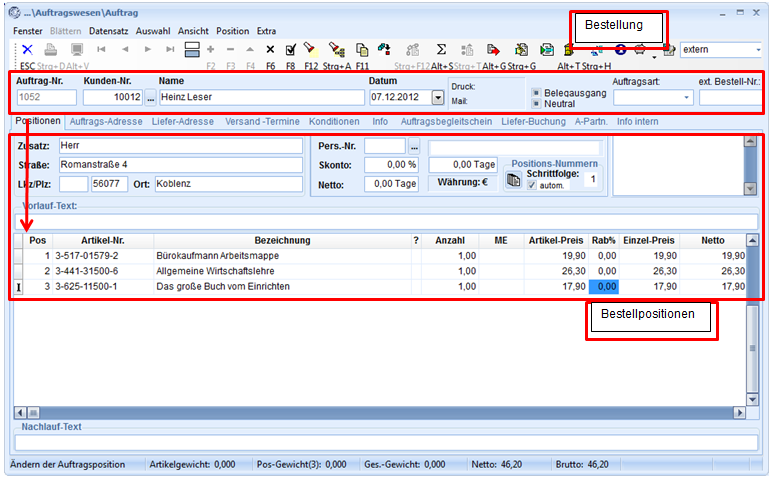Click down arrow of the top-right memo box
Viewport: 769px width, 478px height.
tap(750, 188)
